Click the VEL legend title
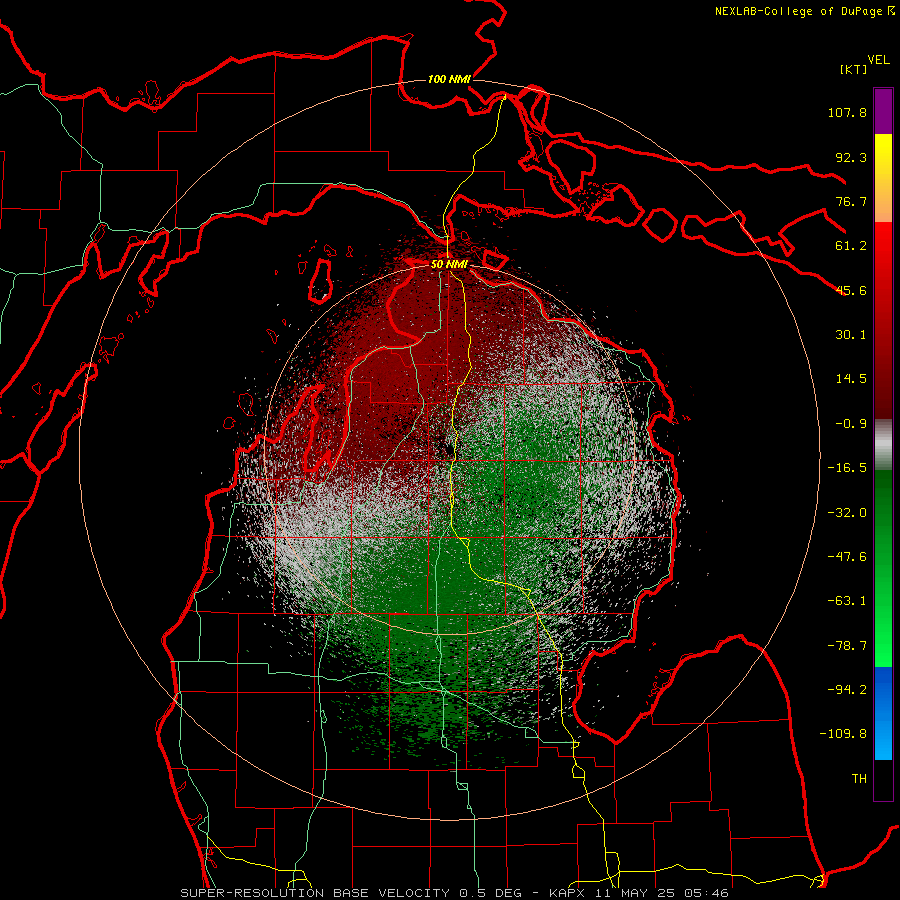The height and width of the screenshot is (900, 900). pyautogui.click(x=878, y=60)
